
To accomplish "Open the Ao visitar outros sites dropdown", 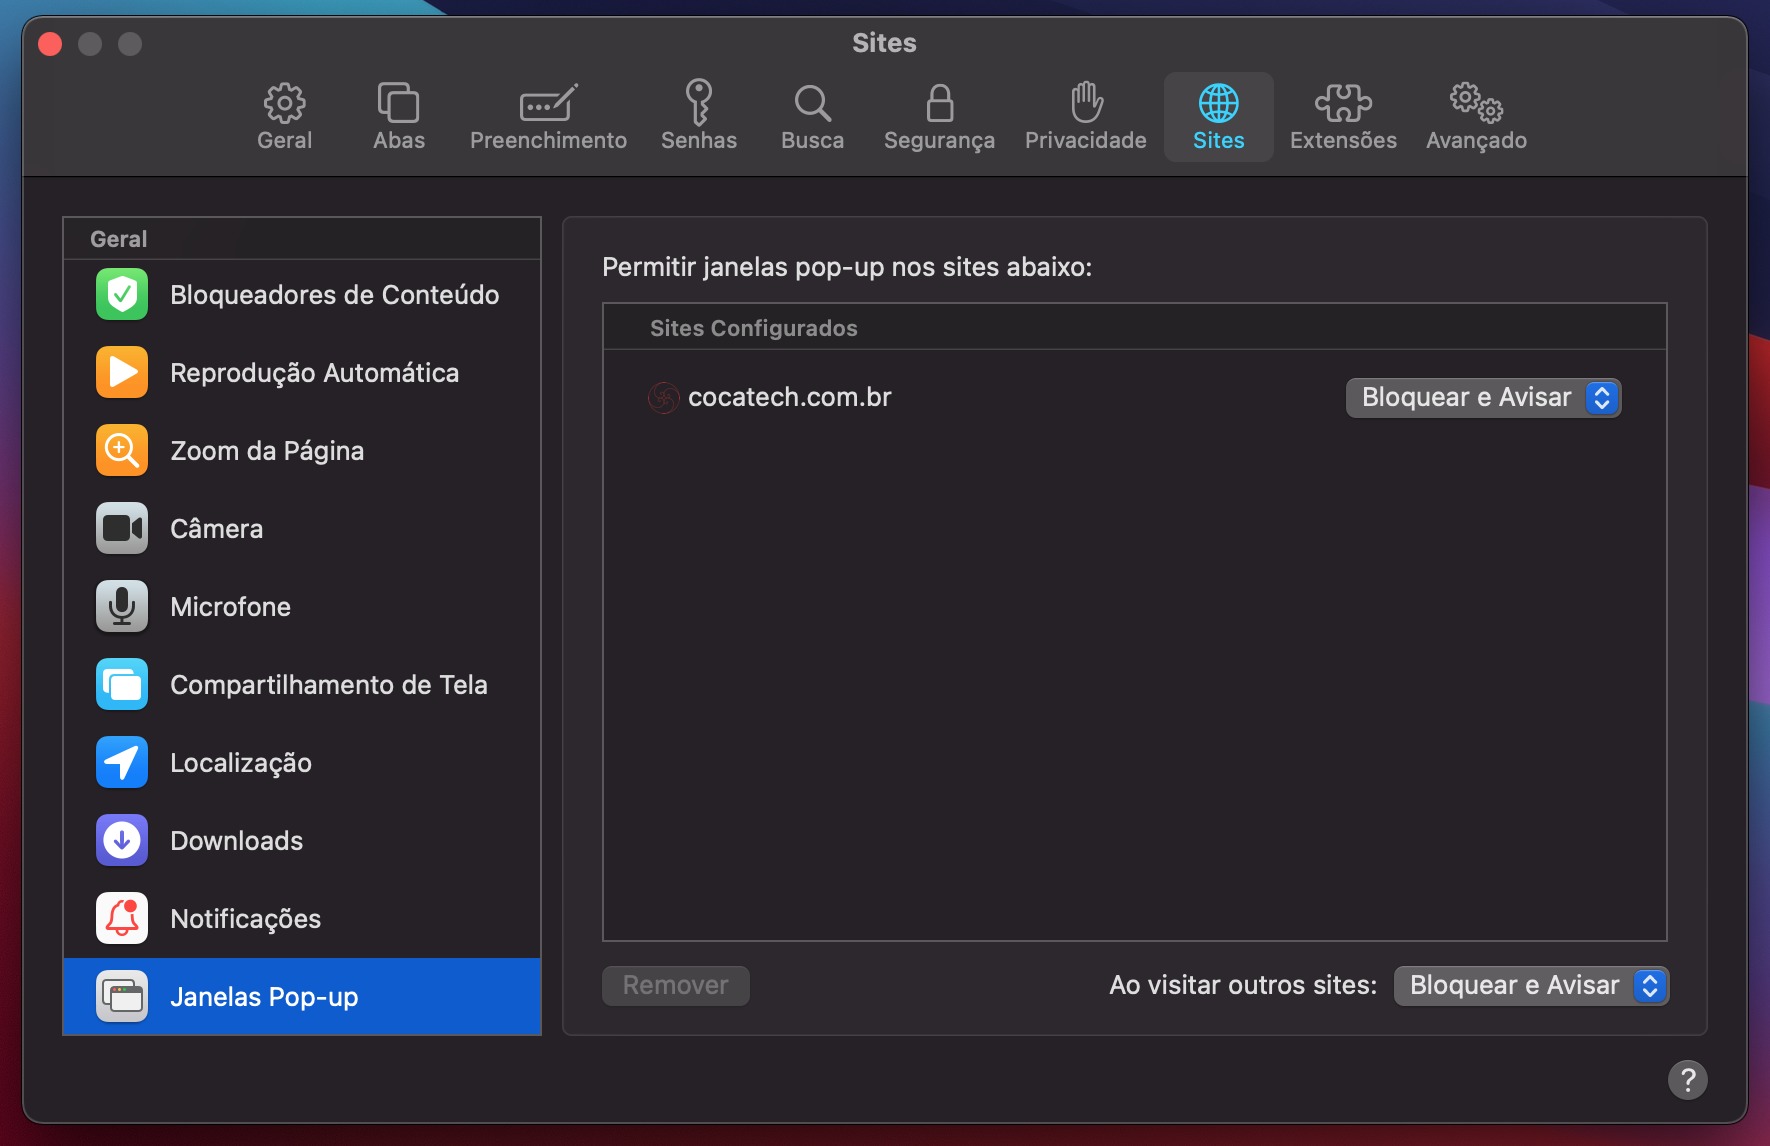I will coord(1530,985).
